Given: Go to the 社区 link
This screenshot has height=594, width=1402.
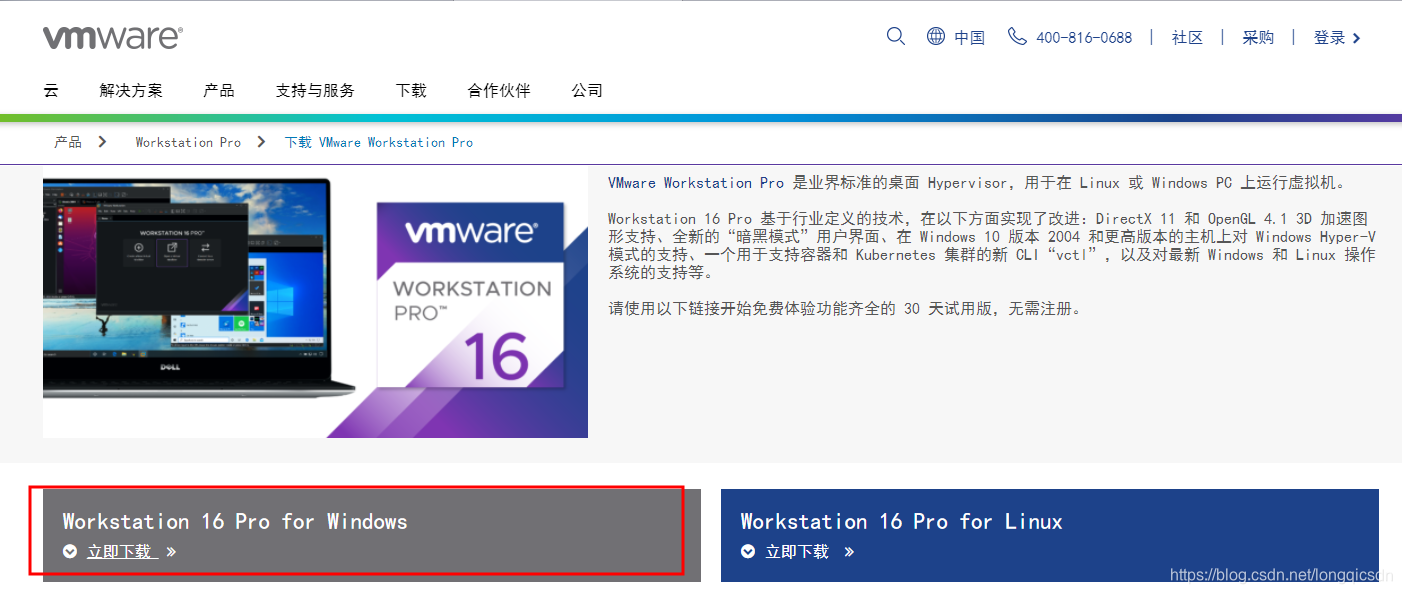Looking at the screenshot, I should point(1187,38).
